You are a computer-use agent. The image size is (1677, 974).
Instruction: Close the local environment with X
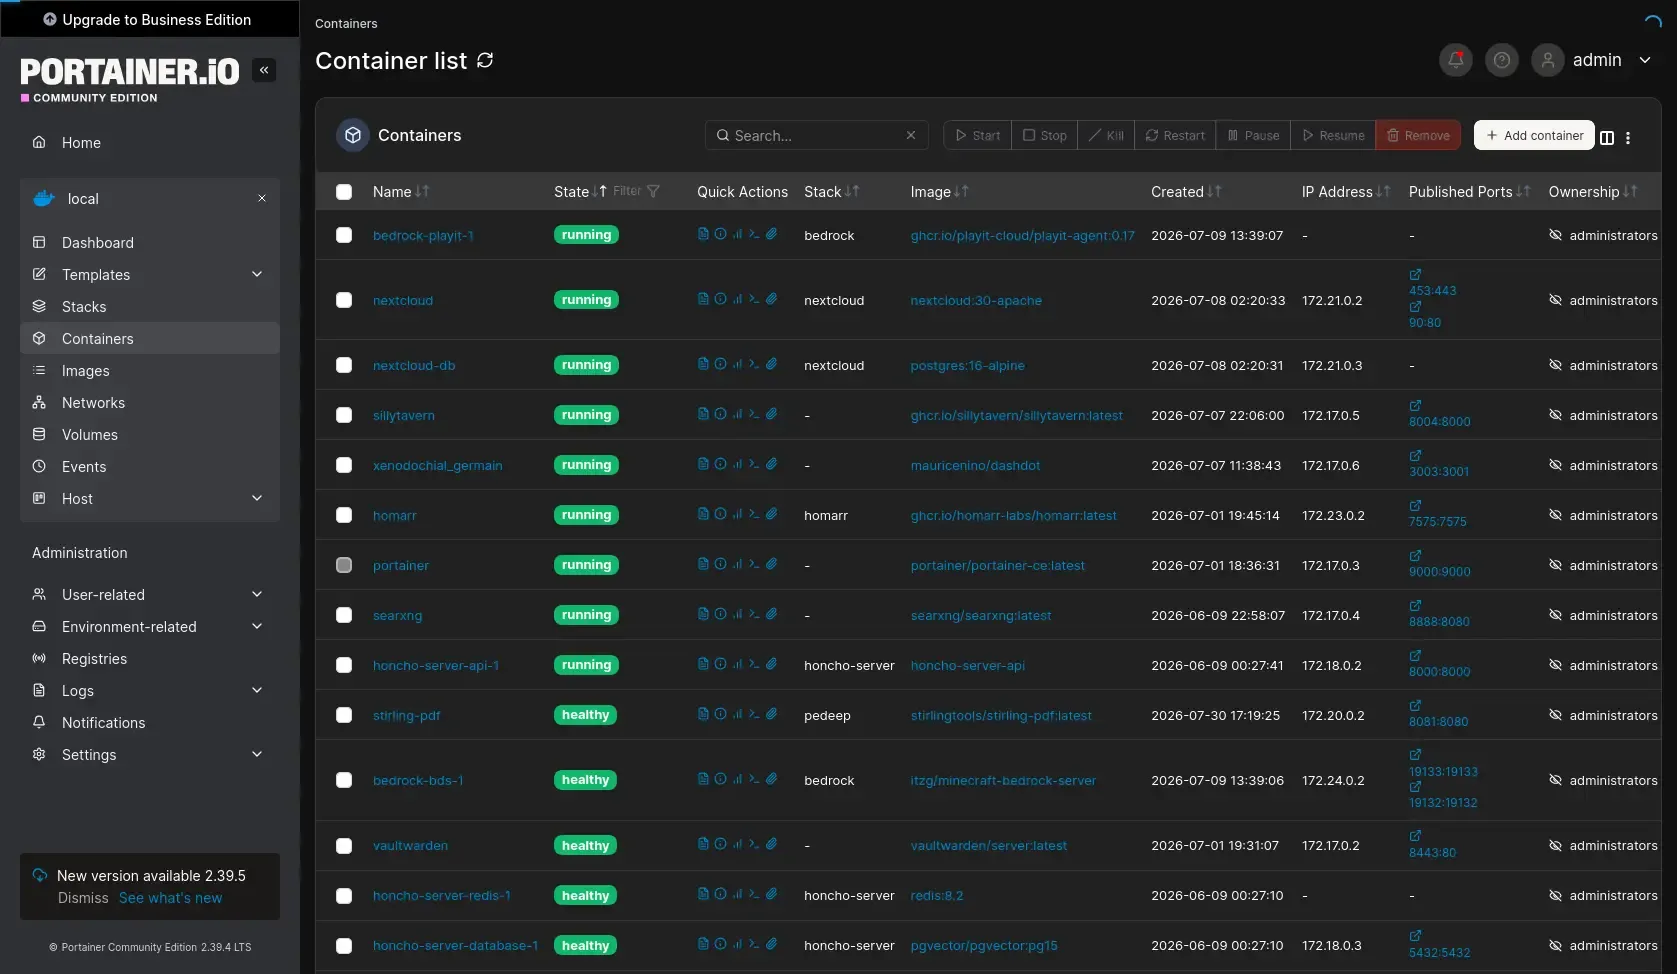(262, 198)
